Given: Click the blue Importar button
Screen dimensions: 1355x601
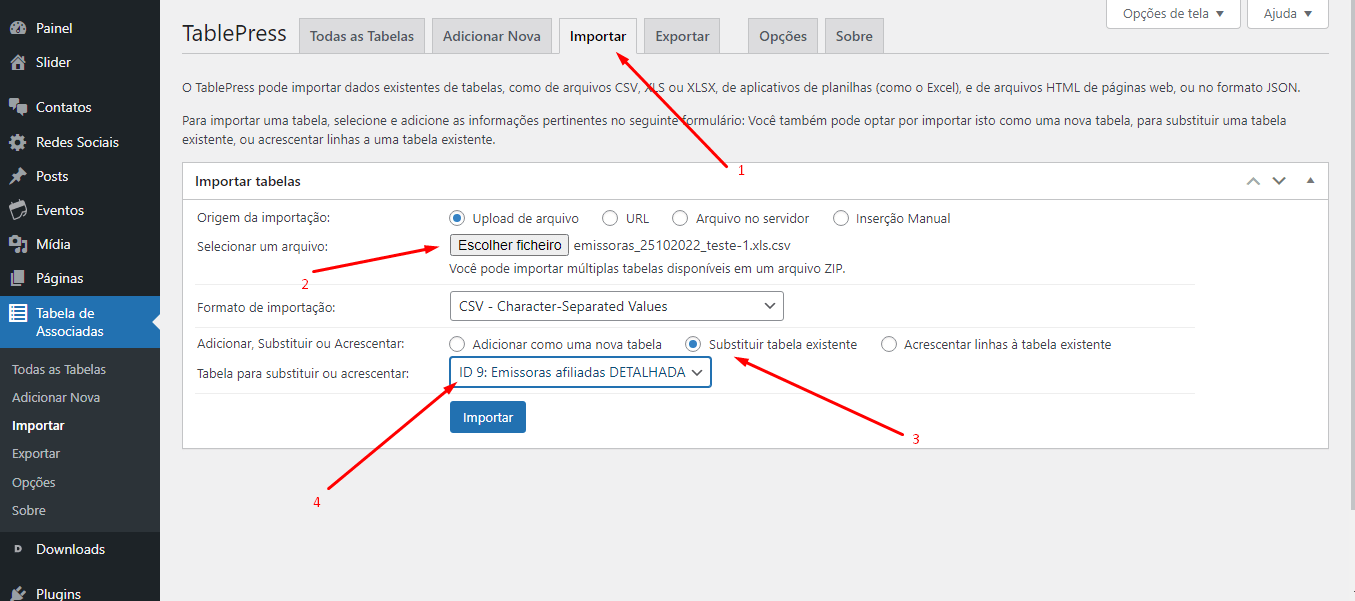Looking at the screenshot, I should 488,417.
